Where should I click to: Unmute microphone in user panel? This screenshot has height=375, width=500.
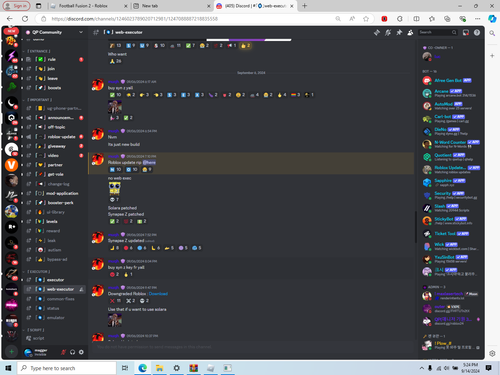pos(63,352)
